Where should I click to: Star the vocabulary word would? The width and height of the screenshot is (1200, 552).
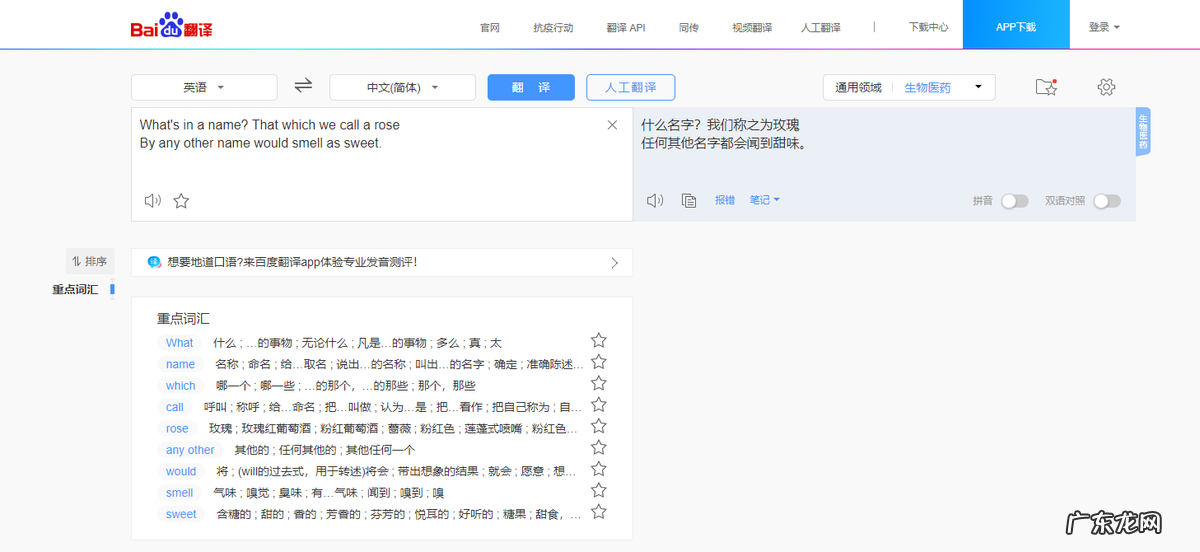(599, 469)
